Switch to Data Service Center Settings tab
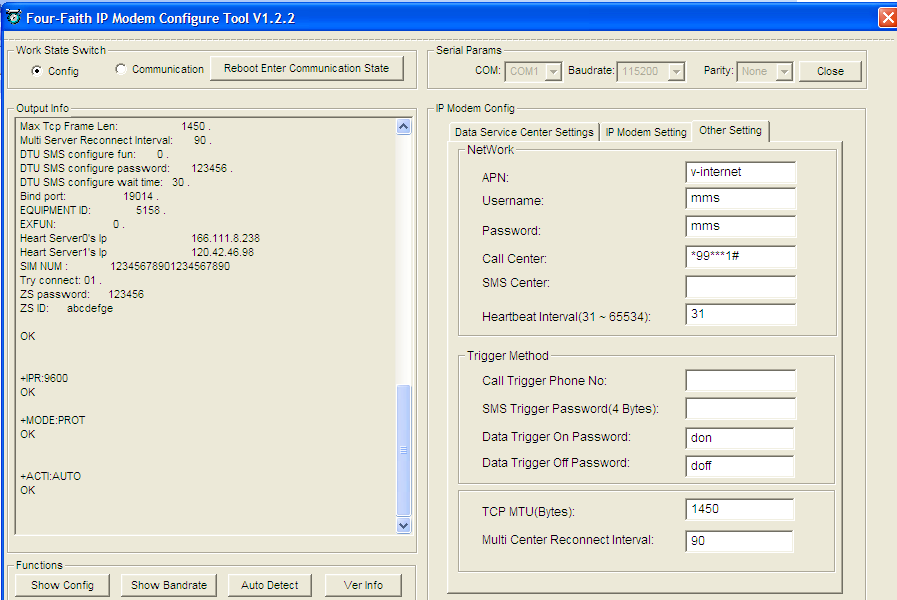Image resolution: width=897 pixels, height=600 pixels. (x=524, y=132)
